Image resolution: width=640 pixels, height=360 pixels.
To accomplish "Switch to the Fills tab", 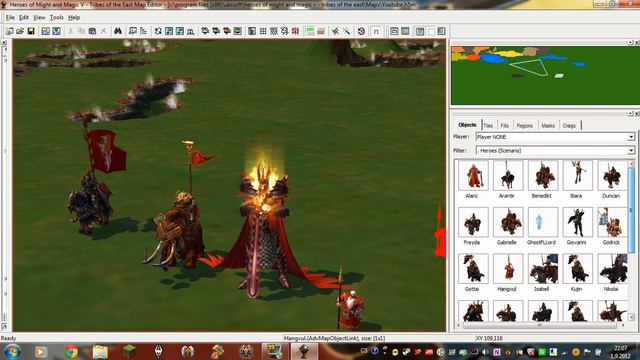I will click(504, 126).
